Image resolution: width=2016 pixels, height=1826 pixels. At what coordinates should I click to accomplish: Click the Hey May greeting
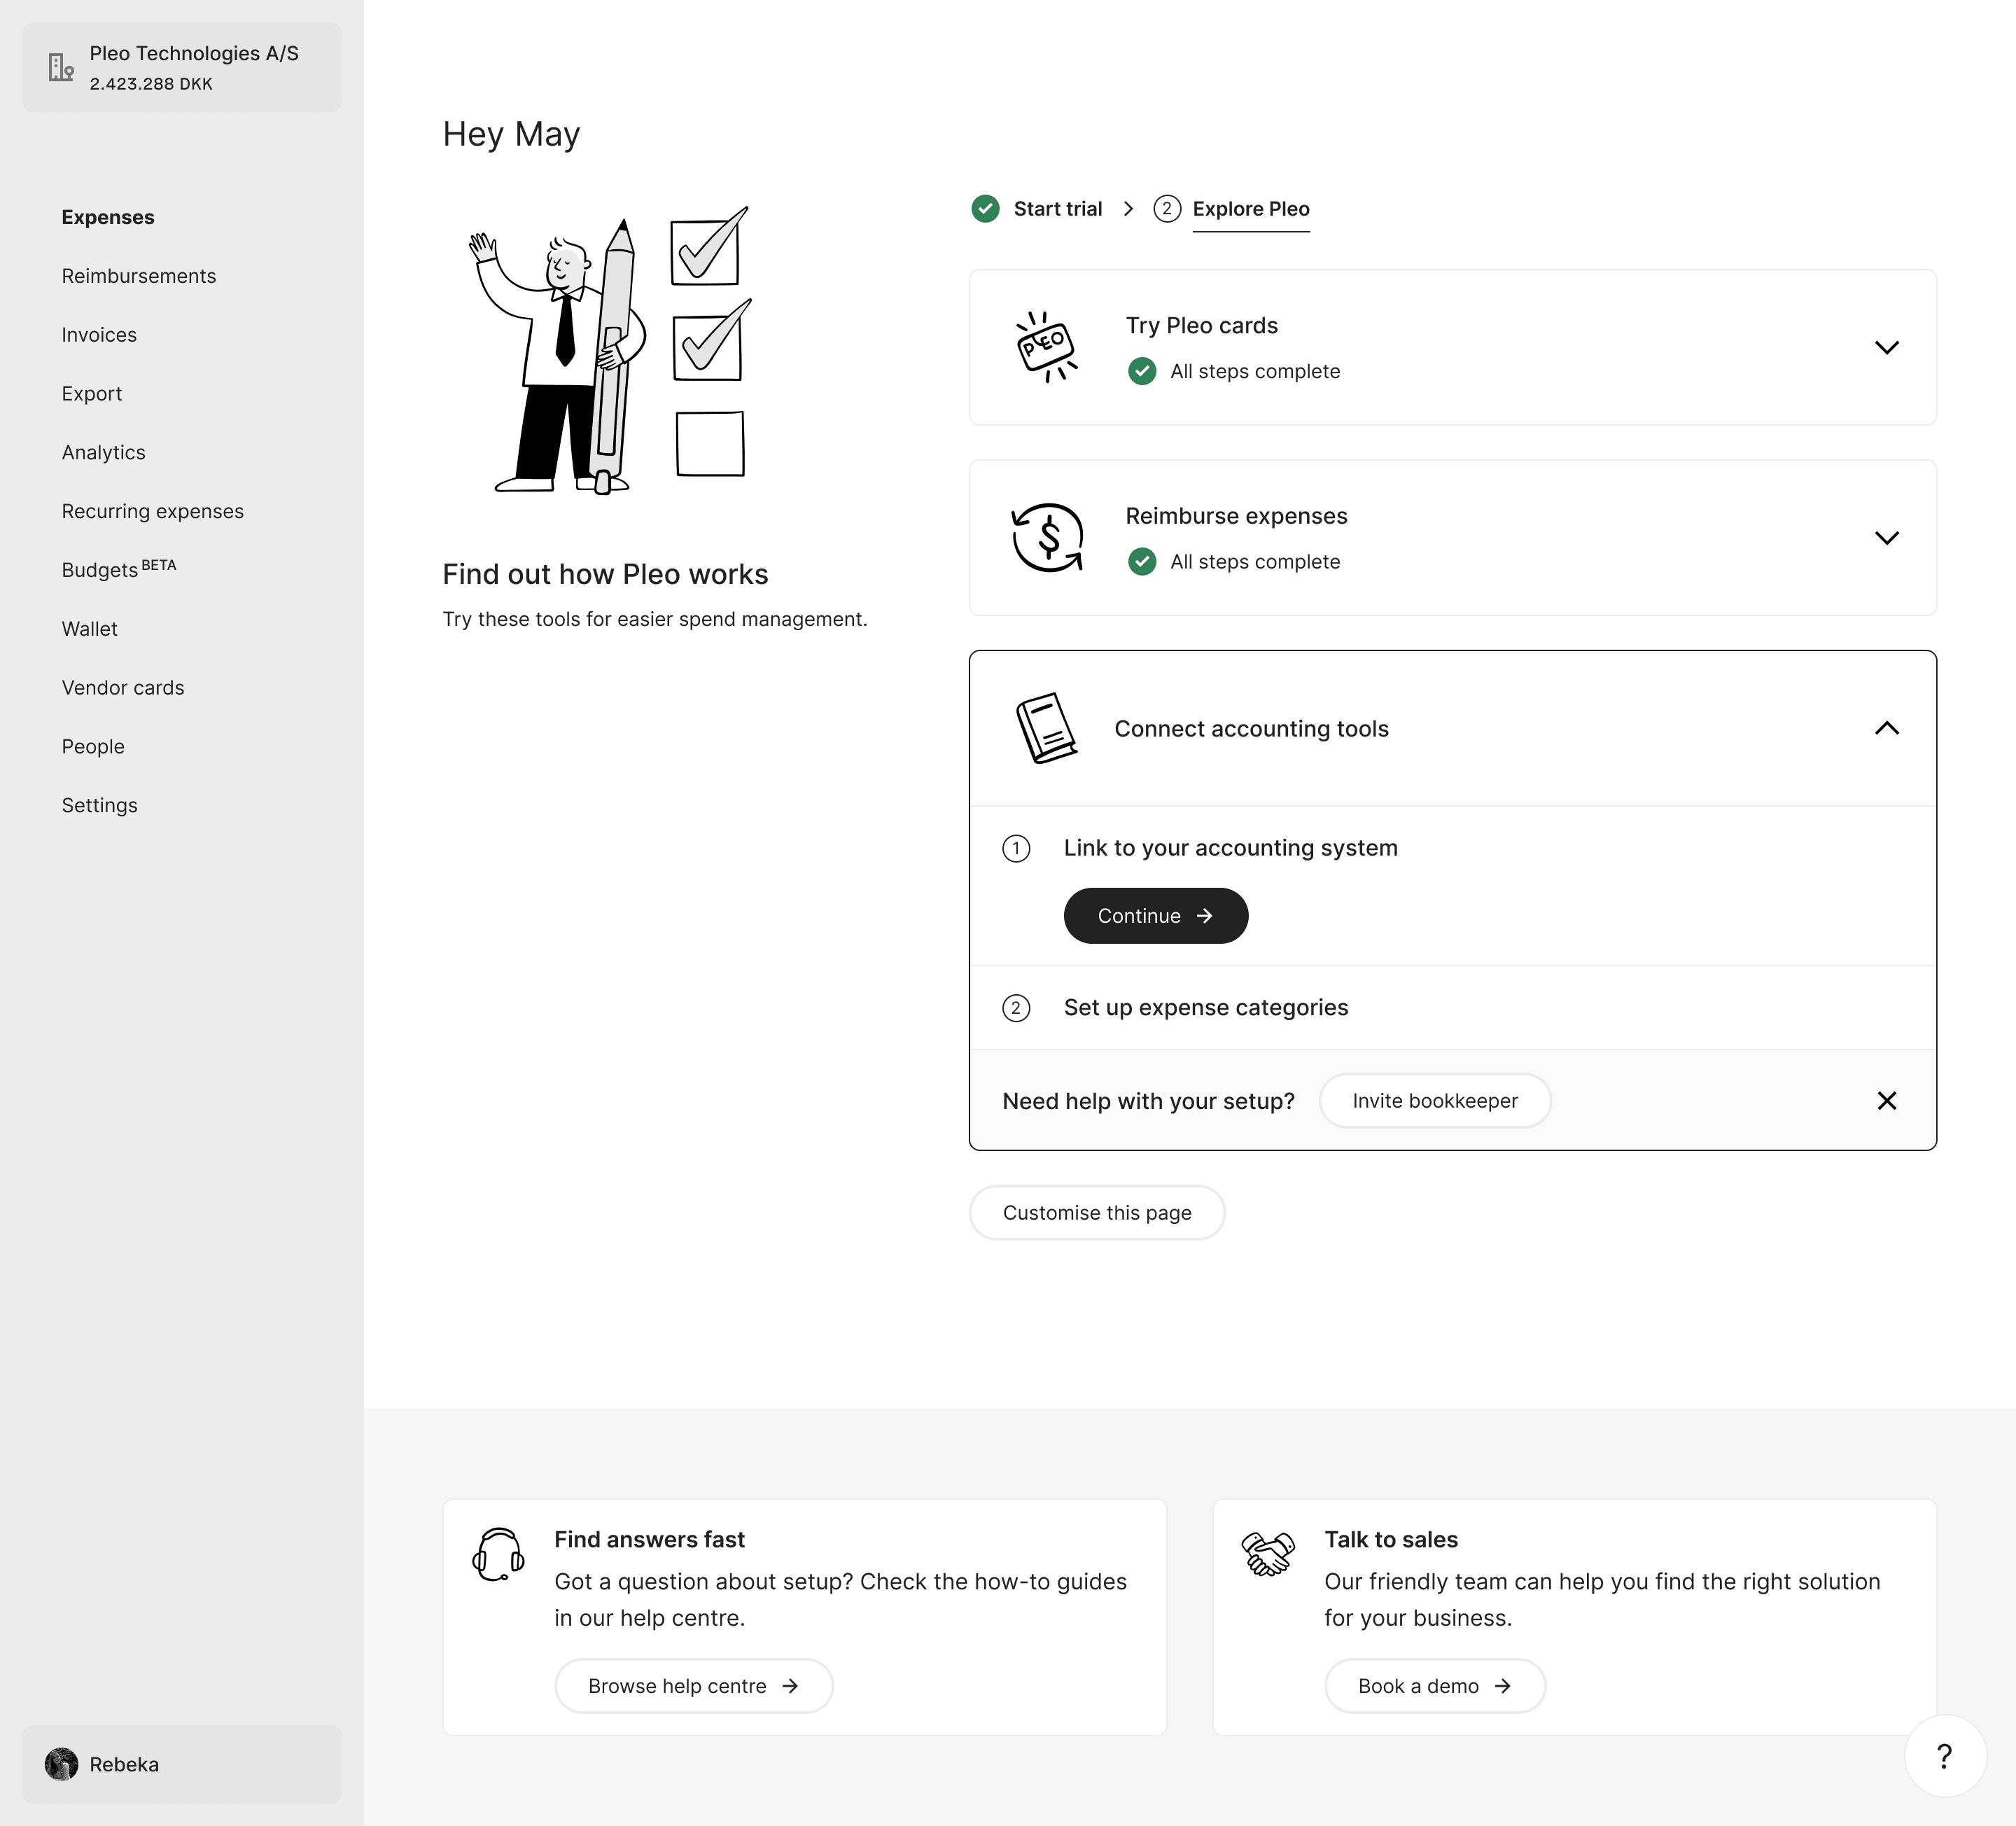[511, 134]
